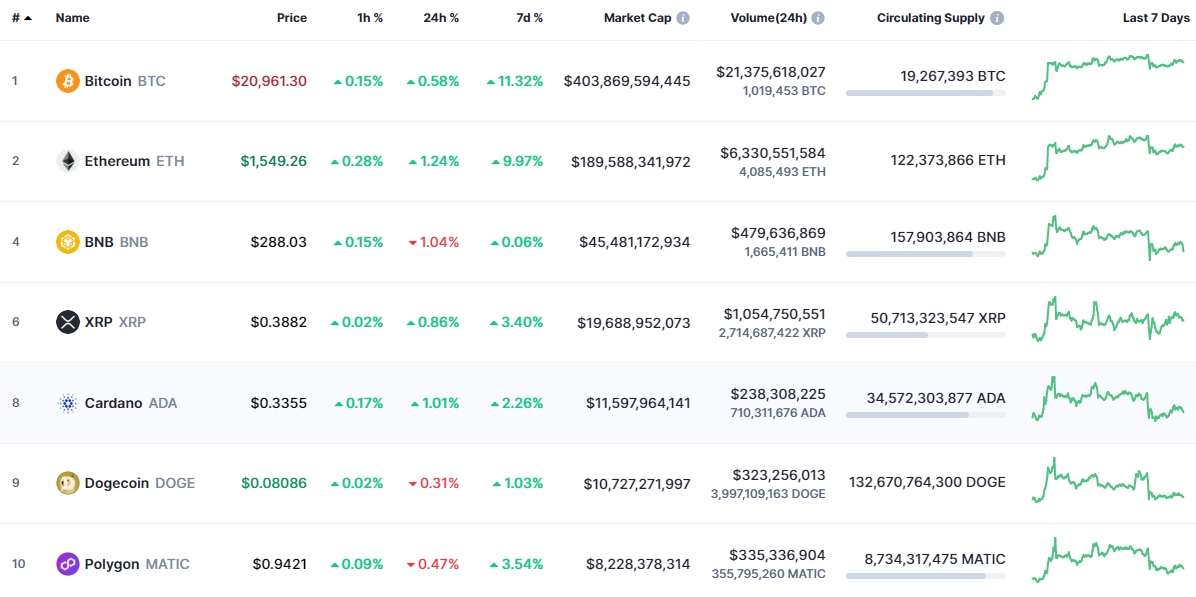Sort the table by Name column
Image resolution: width=1196 pixels, height=597 pixels.
72,18
